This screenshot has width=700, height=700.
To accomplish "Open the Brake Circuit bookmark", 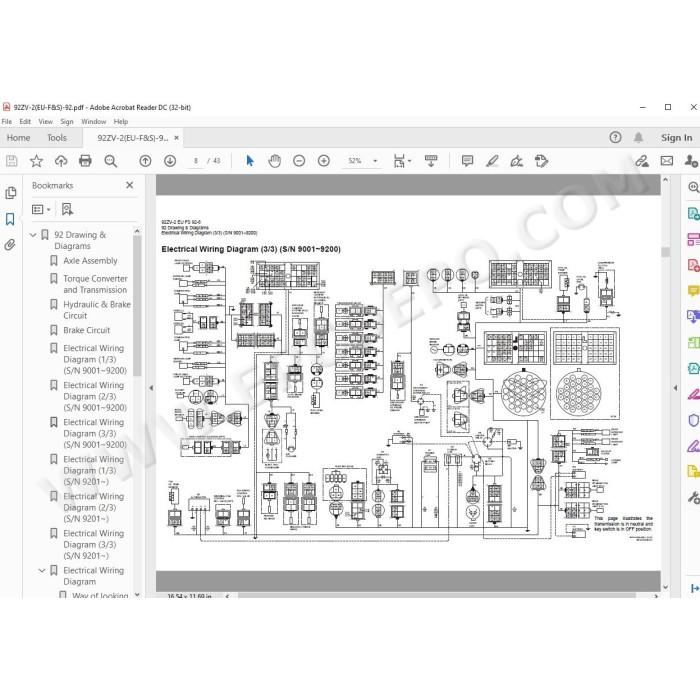I will click(x=87, y=330).
